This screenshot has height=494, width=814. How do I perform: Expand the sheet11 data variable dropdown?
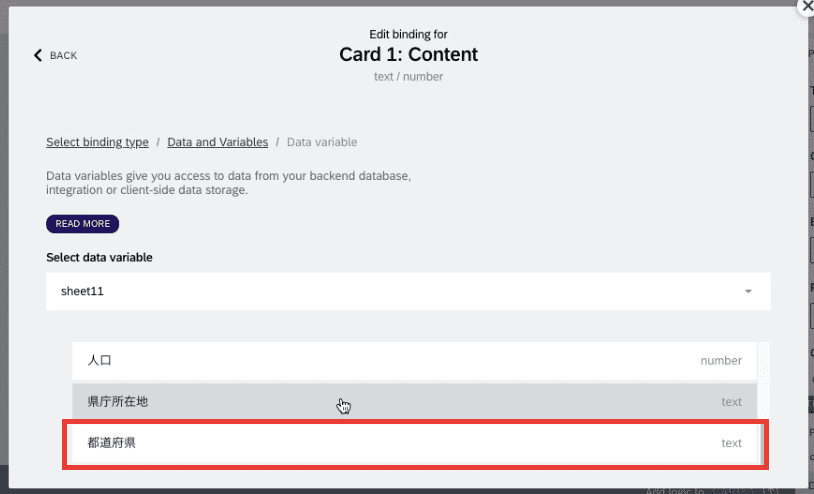(408, 292)
